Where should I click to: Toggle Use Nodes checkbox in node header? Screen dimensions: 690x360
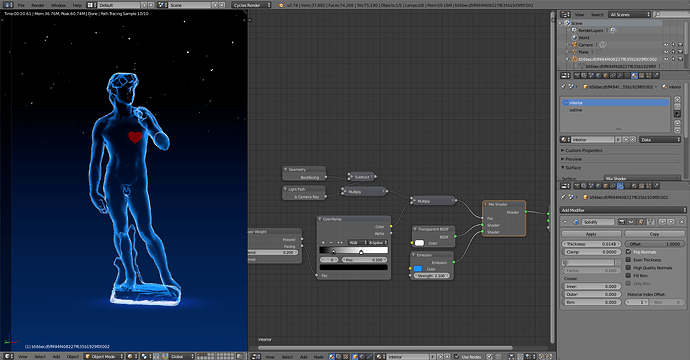(456, 356)
